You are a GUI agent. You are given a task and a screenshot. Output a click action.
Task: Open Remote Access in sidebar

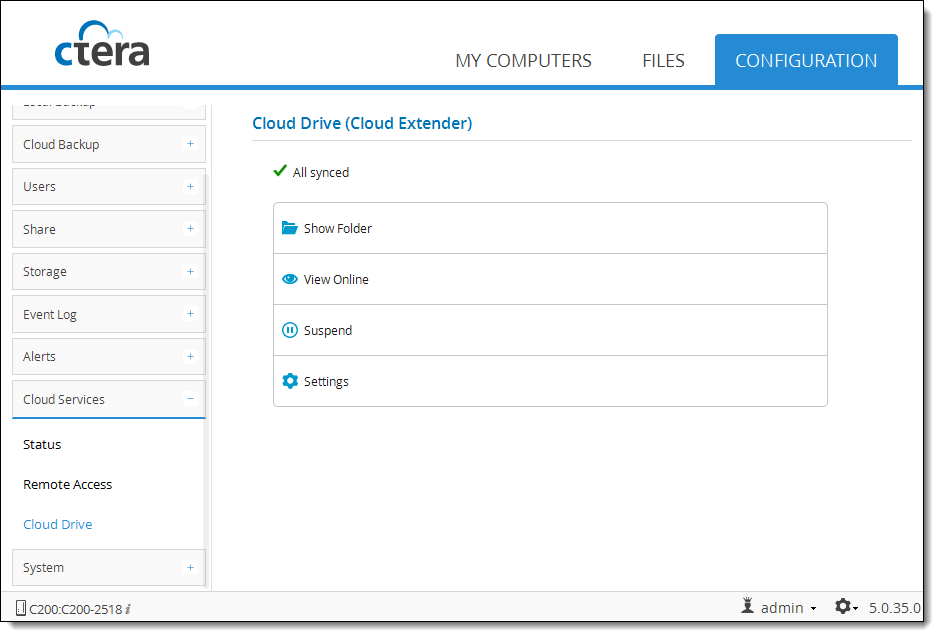pos(68,484)
